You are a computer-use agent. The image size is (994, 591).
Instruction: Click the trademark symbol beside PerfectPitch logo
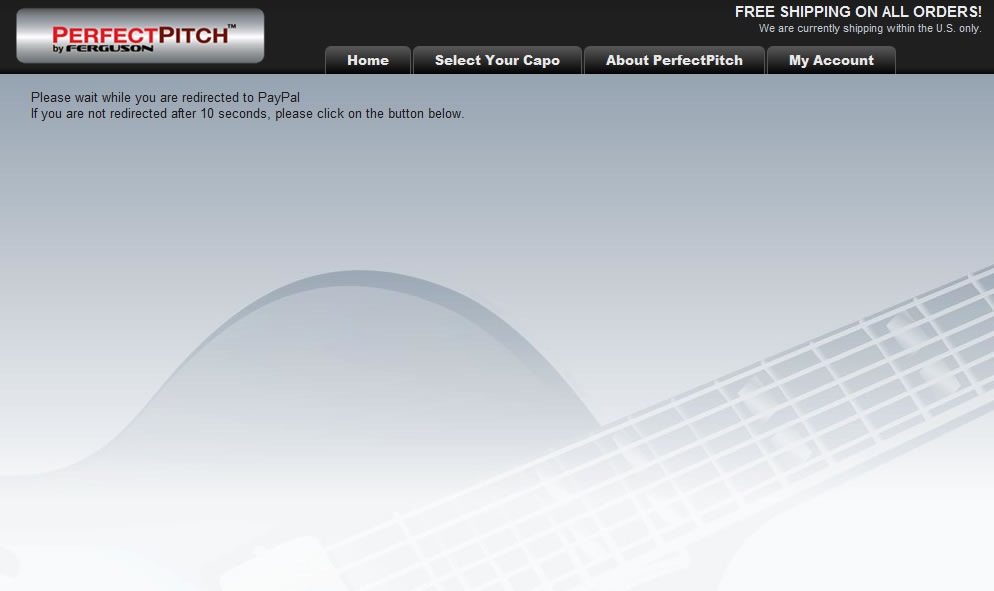pyautogui.click(x=231, y=27)
